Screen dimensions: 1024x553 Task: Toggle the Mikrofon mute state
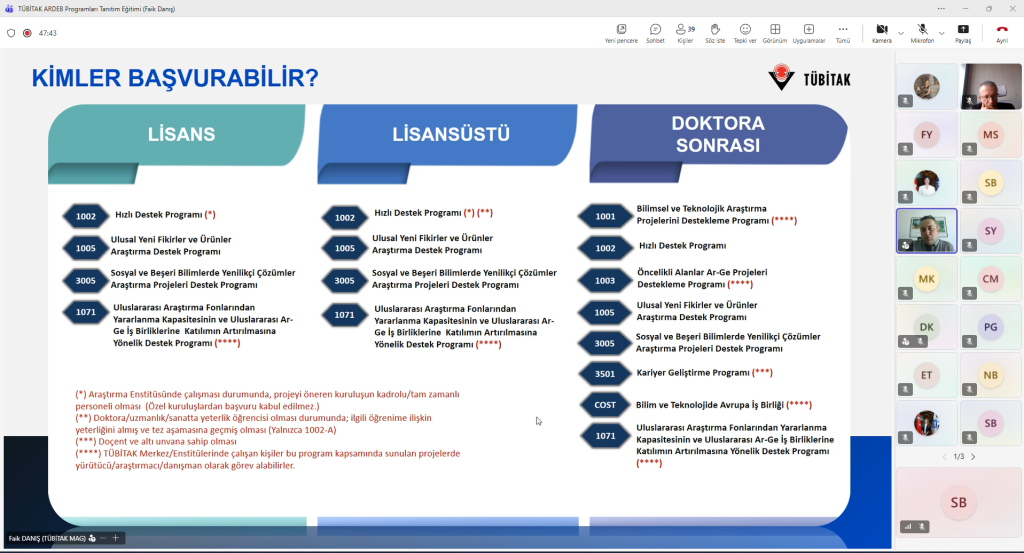point(922,33)
